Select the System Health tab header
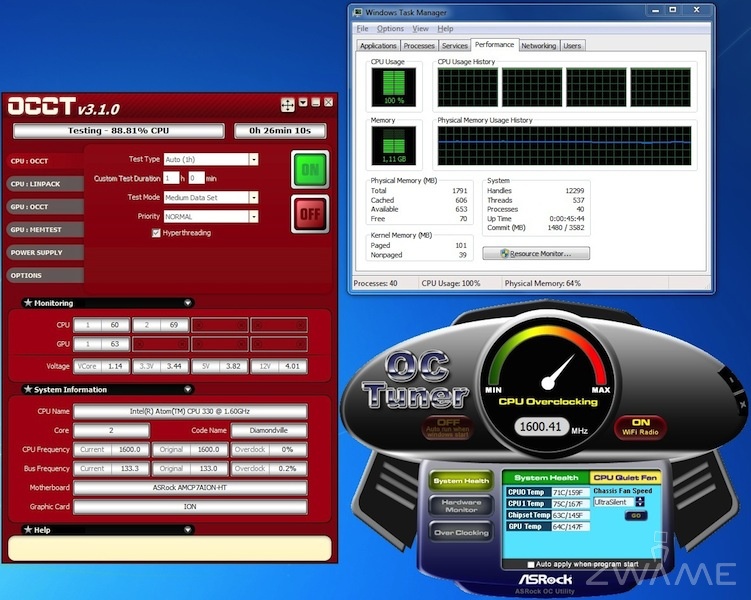751x600 pixels. (546, 477)
